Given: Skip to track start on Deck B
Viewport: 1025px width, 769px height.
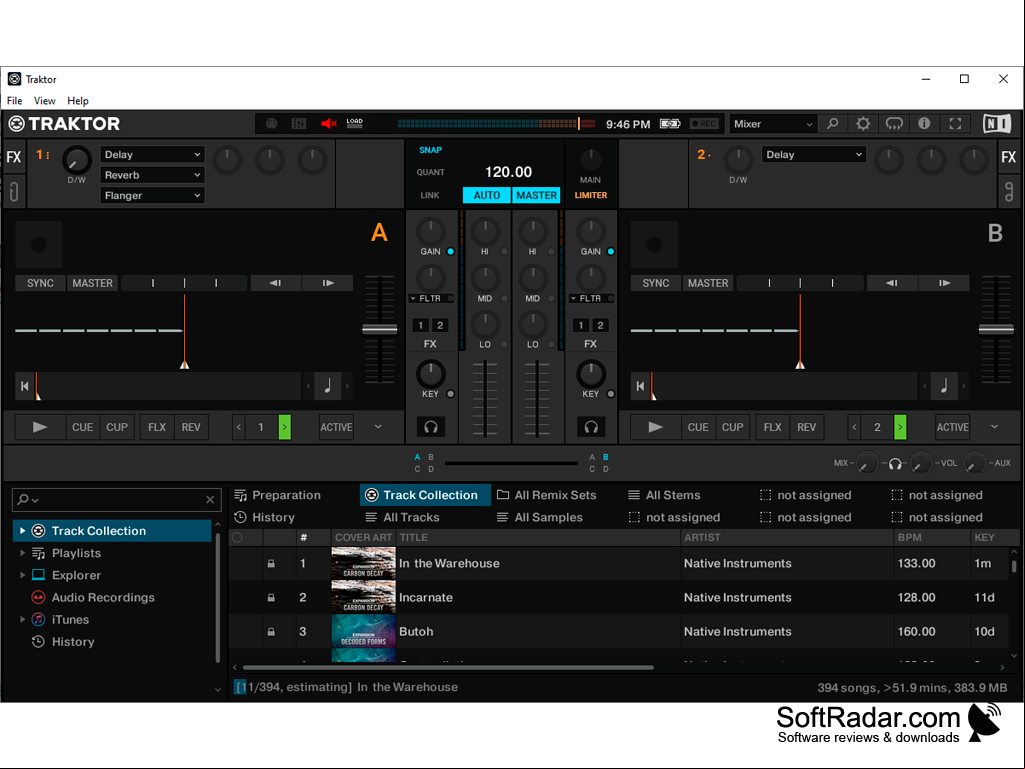Looking at the screenshot, I should pos(640,386).
